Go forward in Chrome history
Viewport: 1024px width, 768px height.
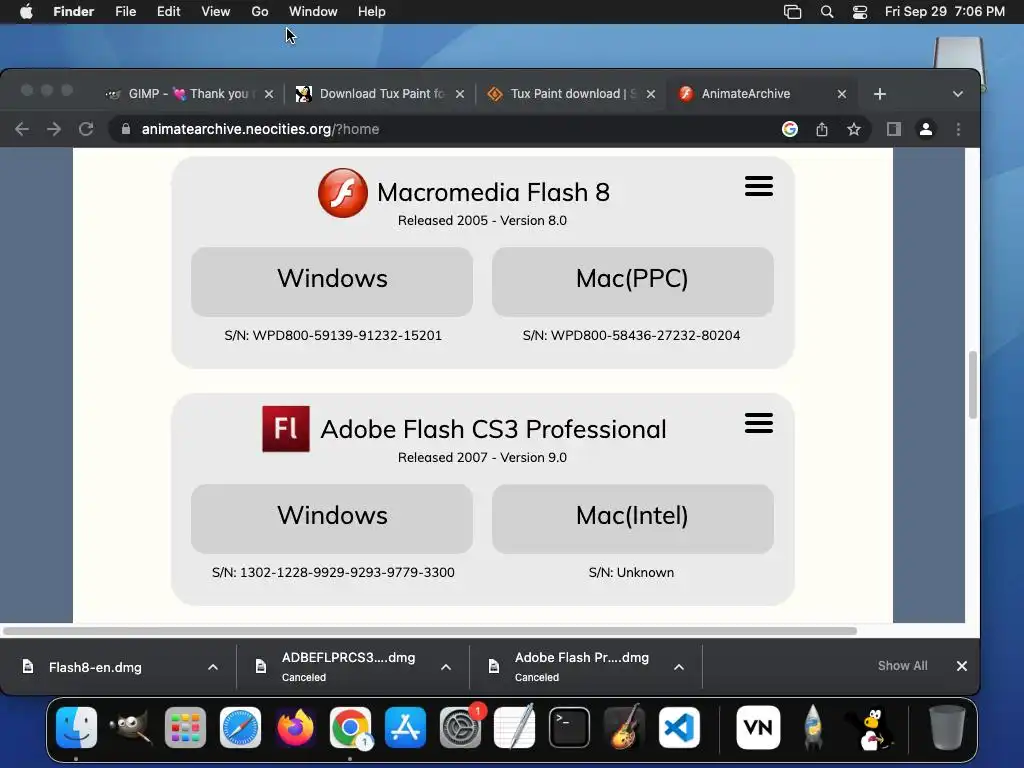click(x=54, y=129)
